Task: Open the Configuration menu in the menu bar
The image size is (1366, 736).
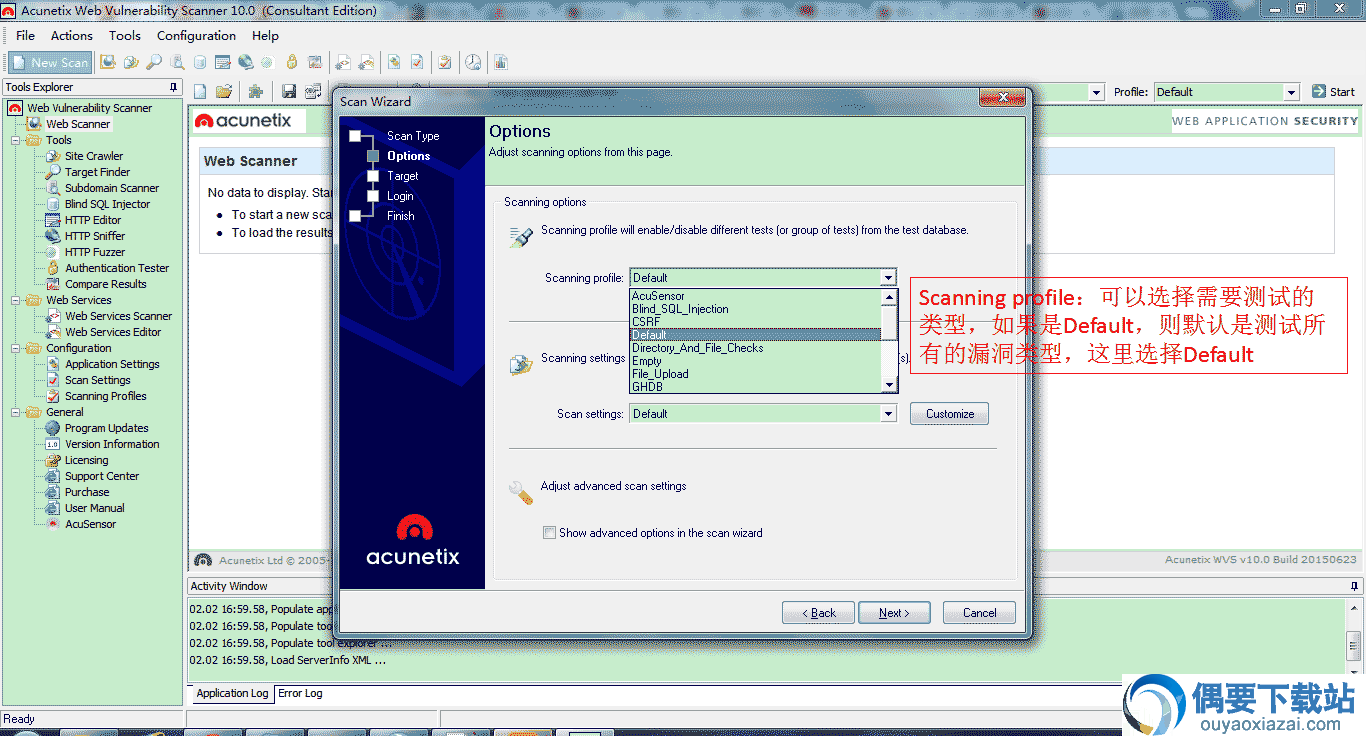Action: [x=197, y=35]
